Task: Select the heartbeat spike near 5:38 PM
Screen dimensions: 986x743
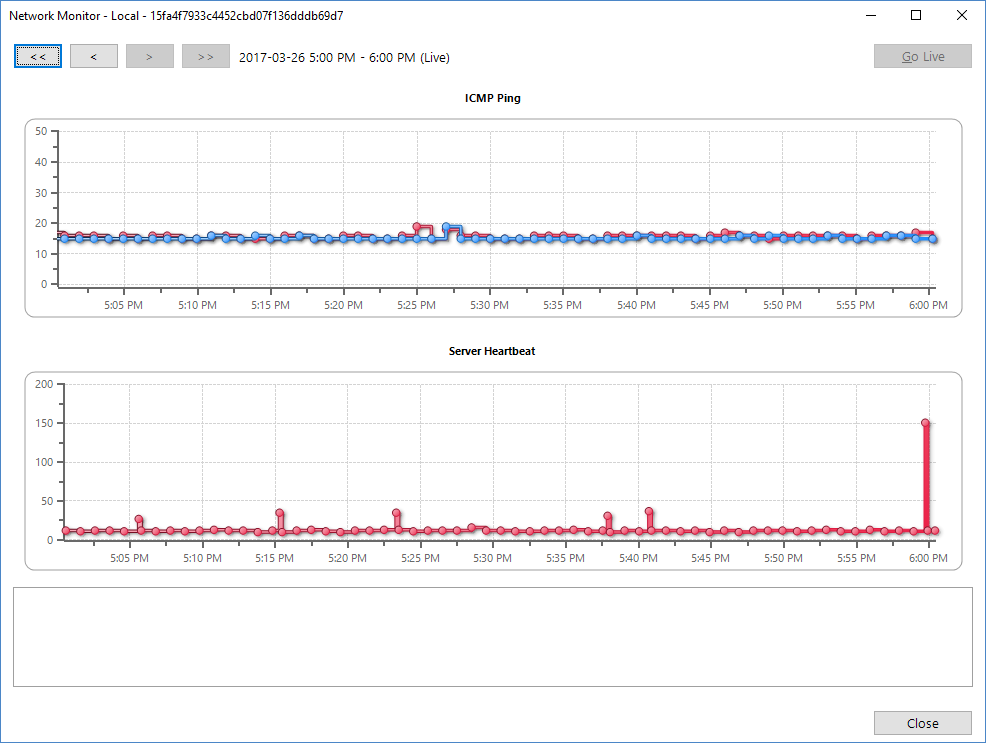Action: coord(607,516)
